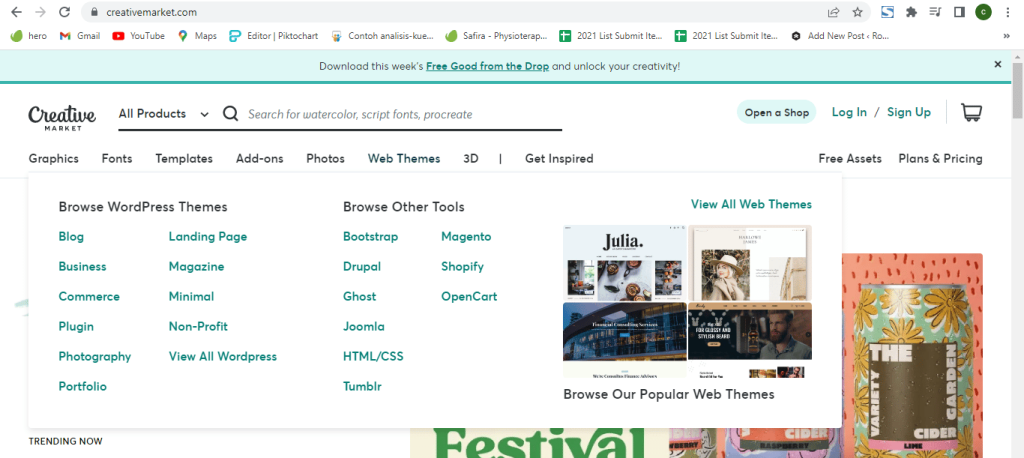
Task: Click the Sign Up link
Action: click(x=908, y=112)
